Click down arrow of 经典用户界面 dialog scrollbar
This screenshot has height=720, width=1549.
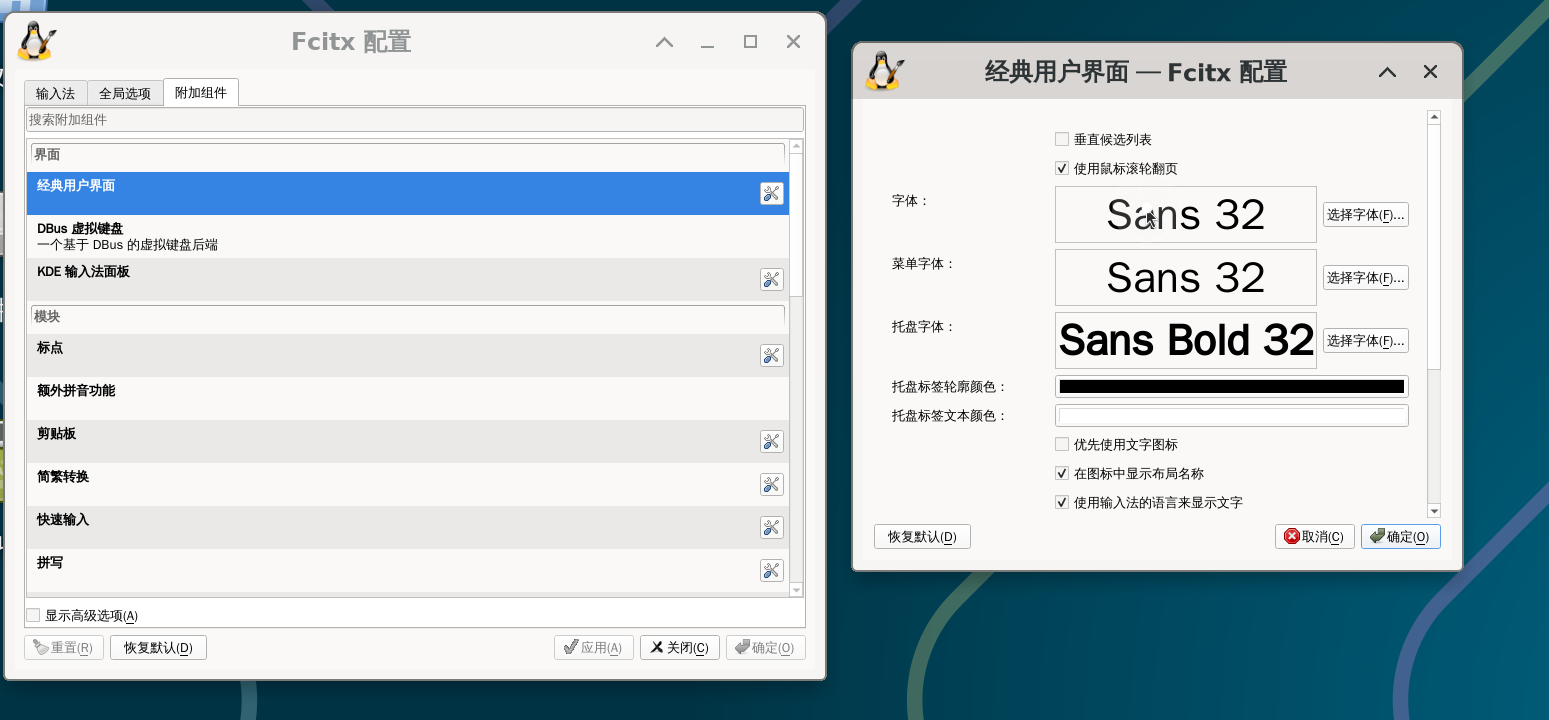(x=1434, y=510)
